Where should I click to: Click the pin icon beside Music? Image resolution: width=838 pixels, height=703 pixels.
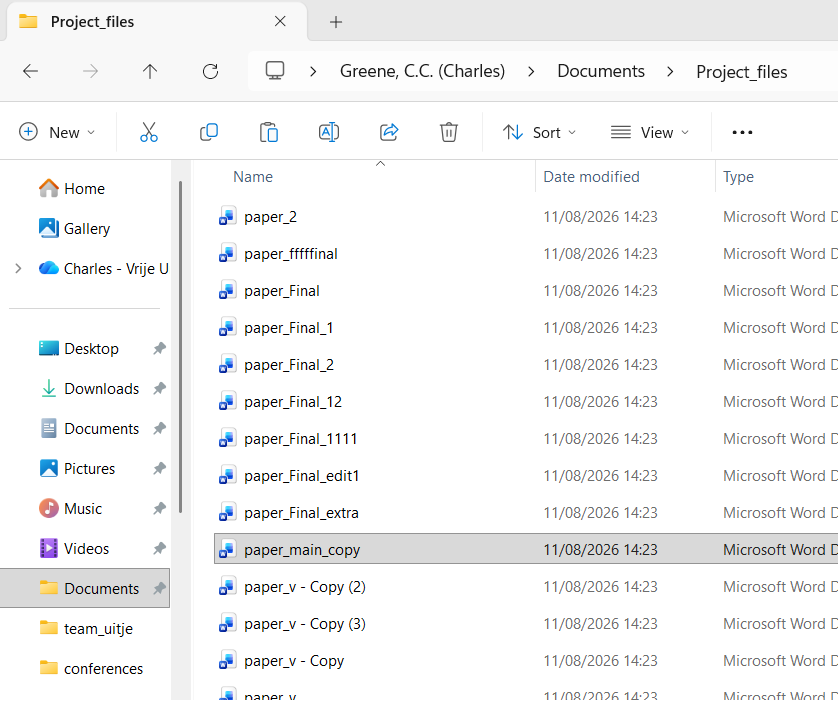[159, 509]
